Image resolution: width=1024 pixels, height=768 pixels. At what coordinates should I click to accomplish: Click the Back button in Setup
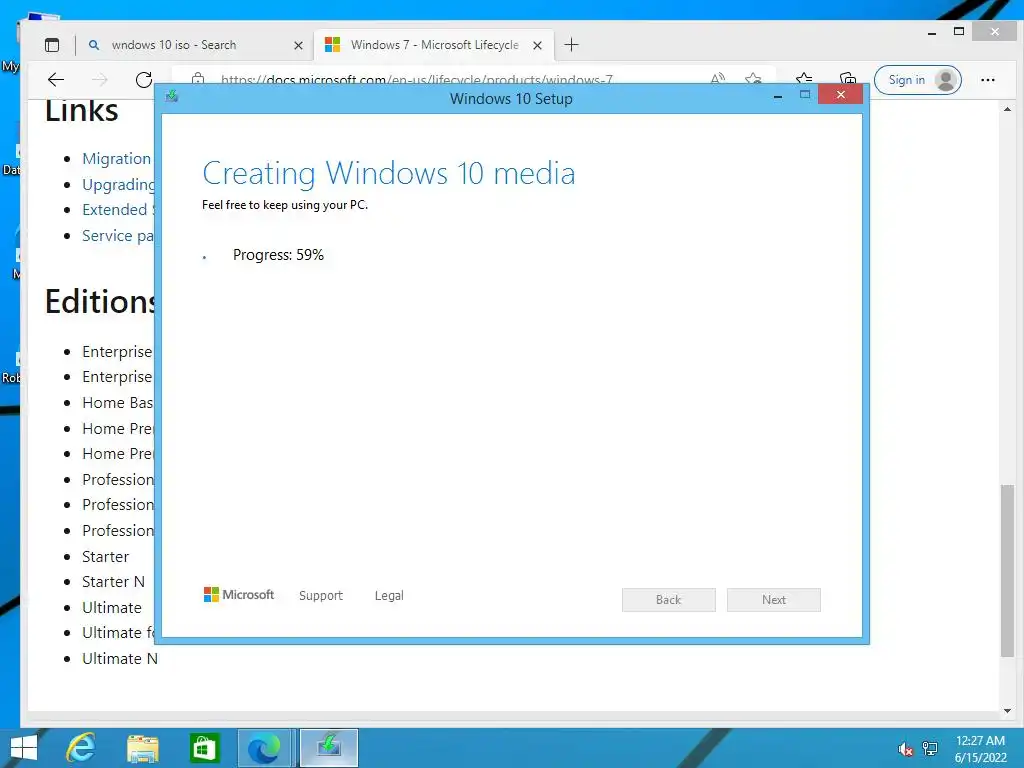pyautogui.click(x=669, y=600)
